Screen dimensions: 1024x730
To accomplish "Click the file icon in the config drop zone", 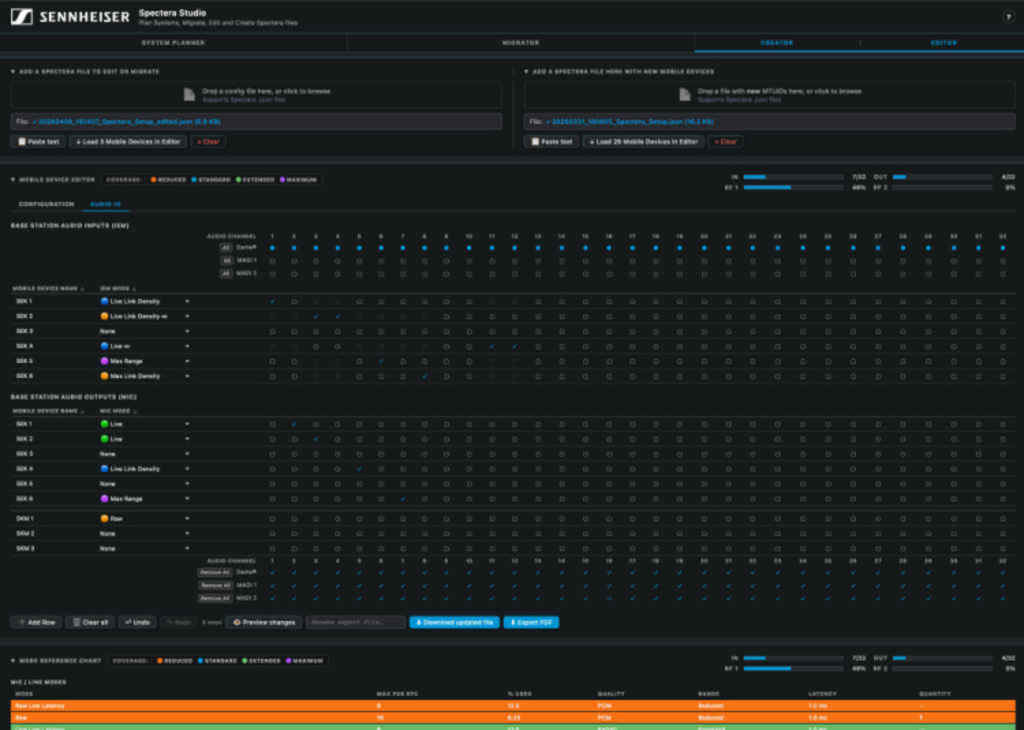I will (189, 95).
